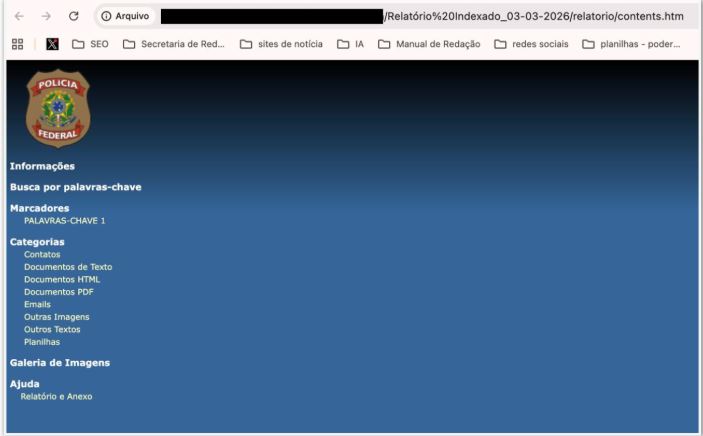This screenshot has height=436, width=703.
Task: Open the IA bookmarks folder
Action: 350,44
